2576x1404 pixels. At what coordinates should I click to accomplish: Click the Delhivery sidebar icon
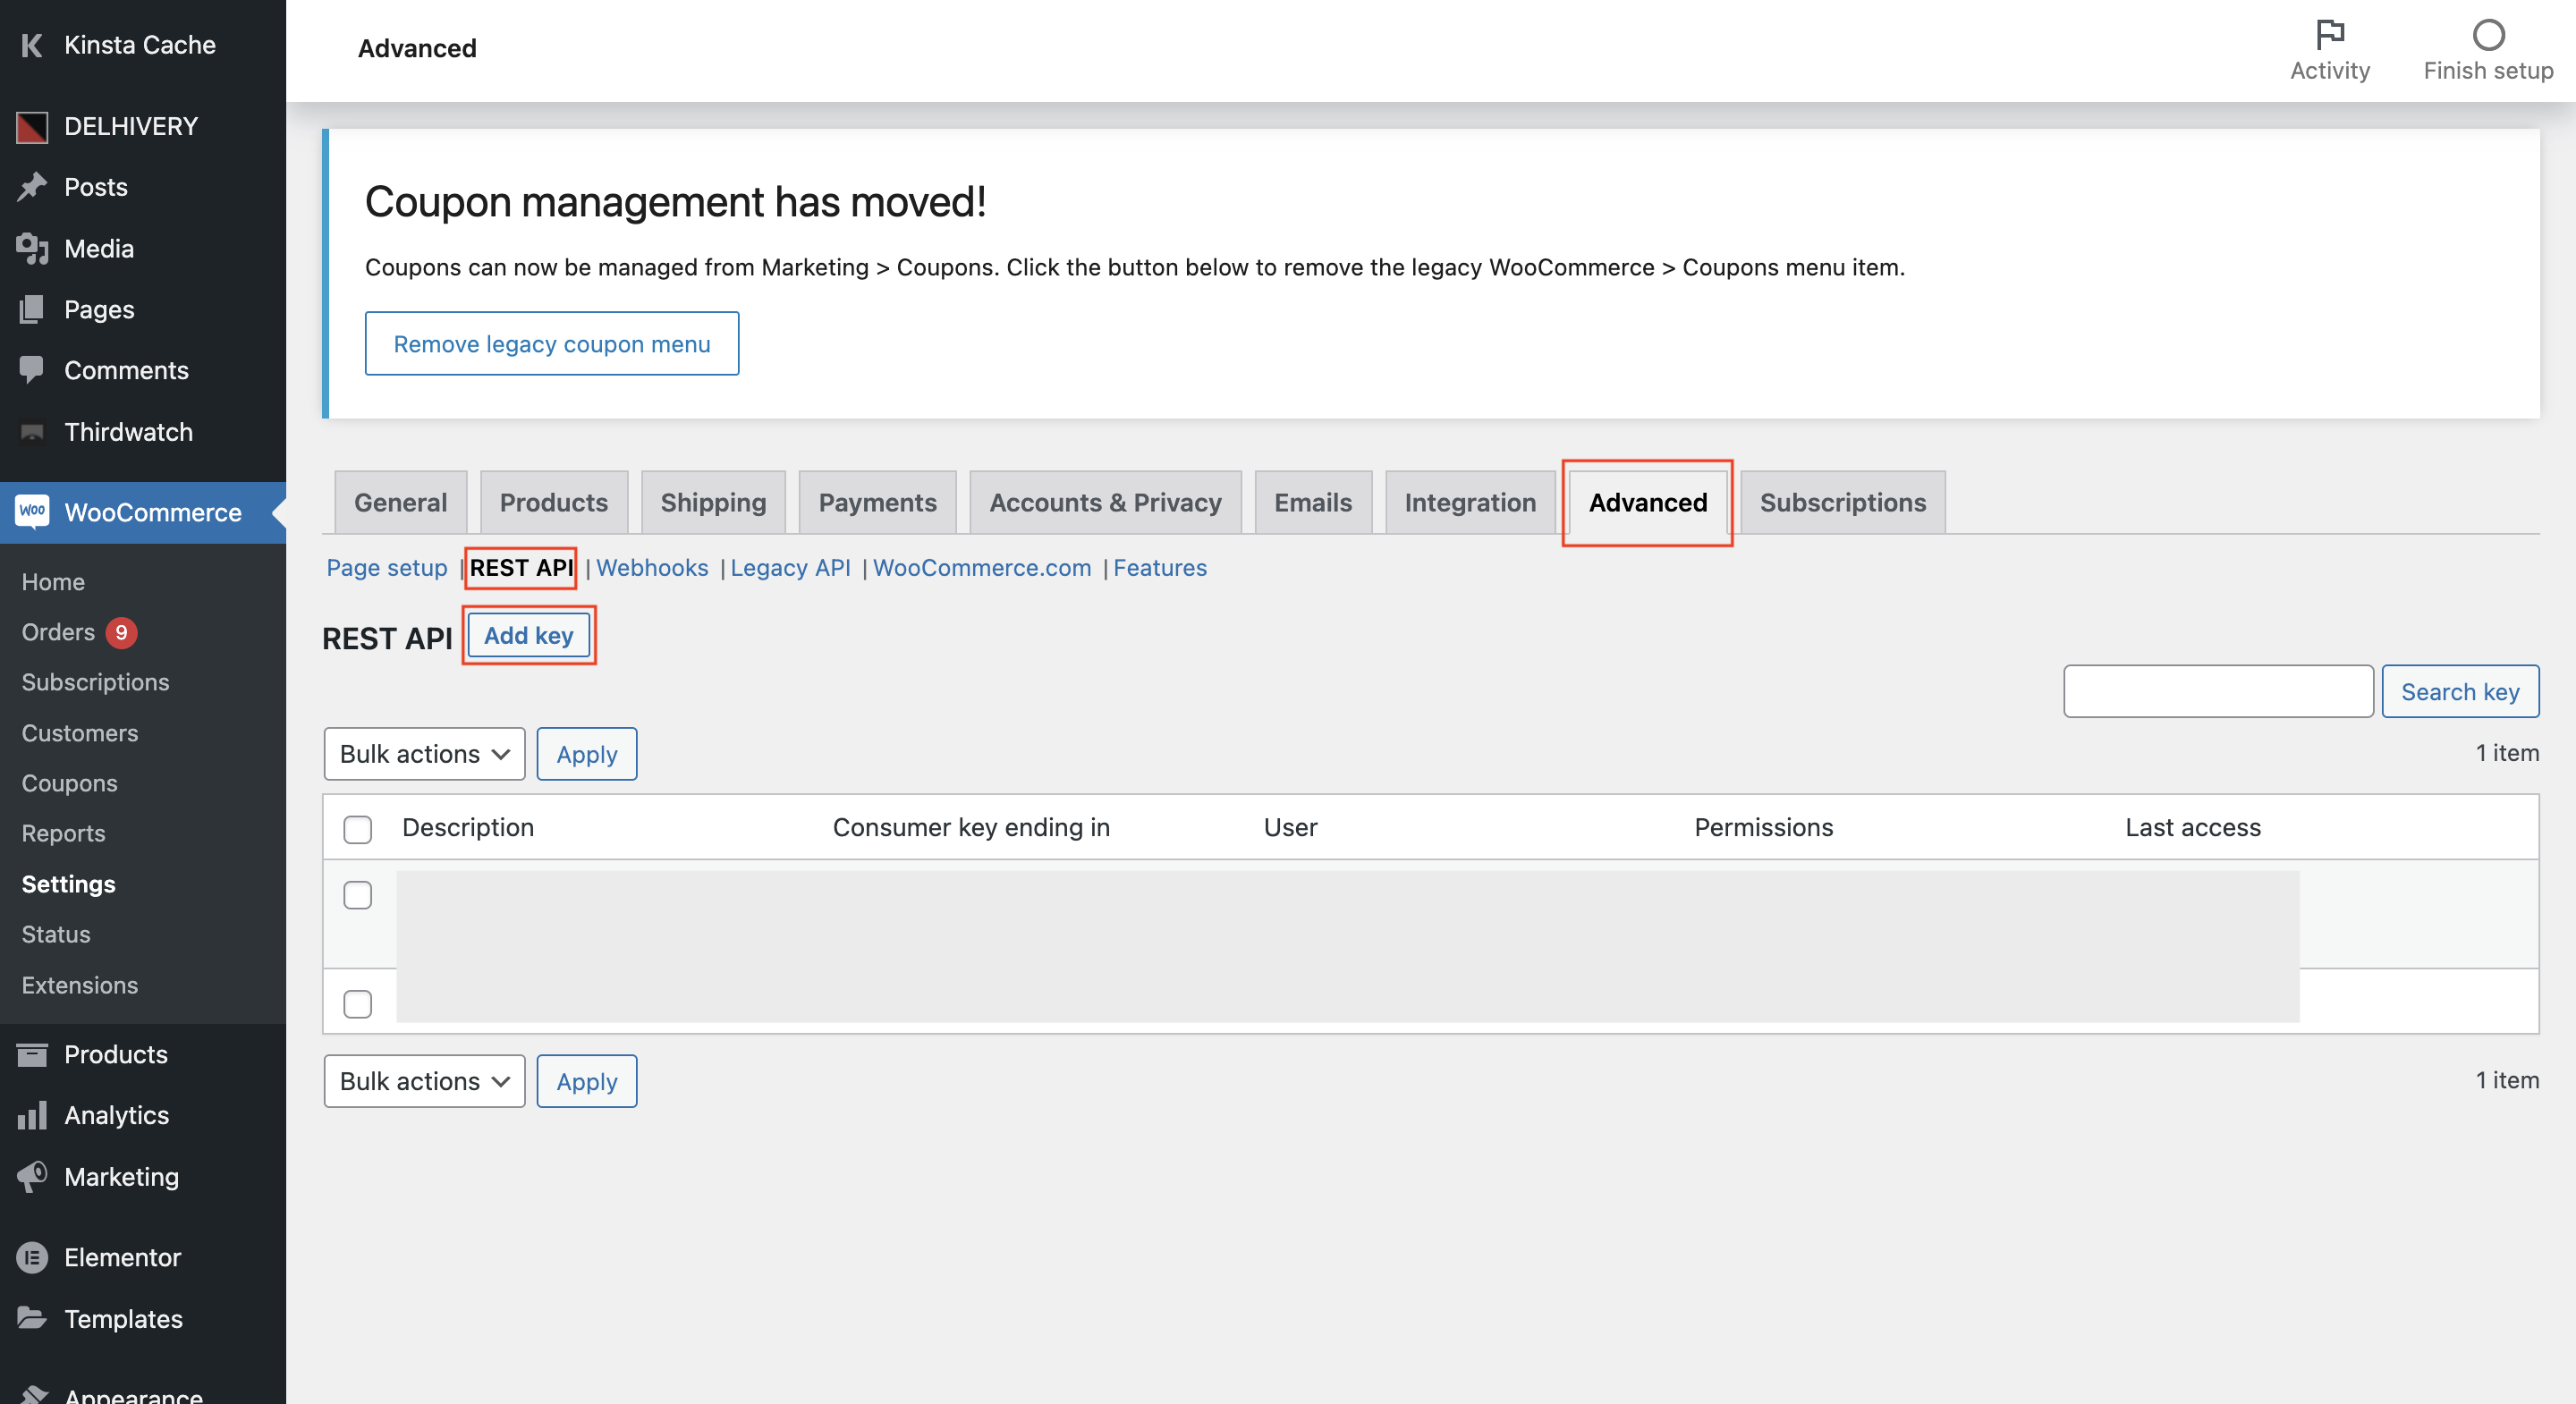tap(32, 126)
